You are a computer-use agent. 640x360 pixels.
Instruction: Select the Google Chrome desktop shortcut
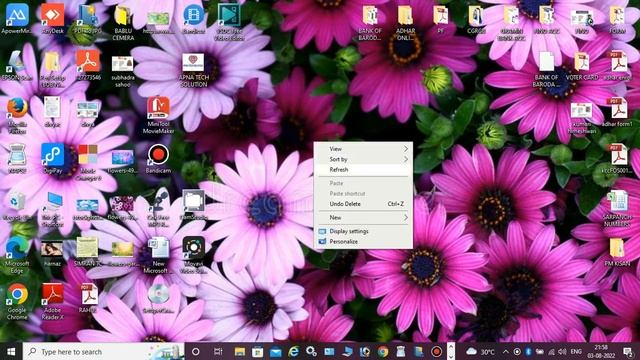(17, 301)
